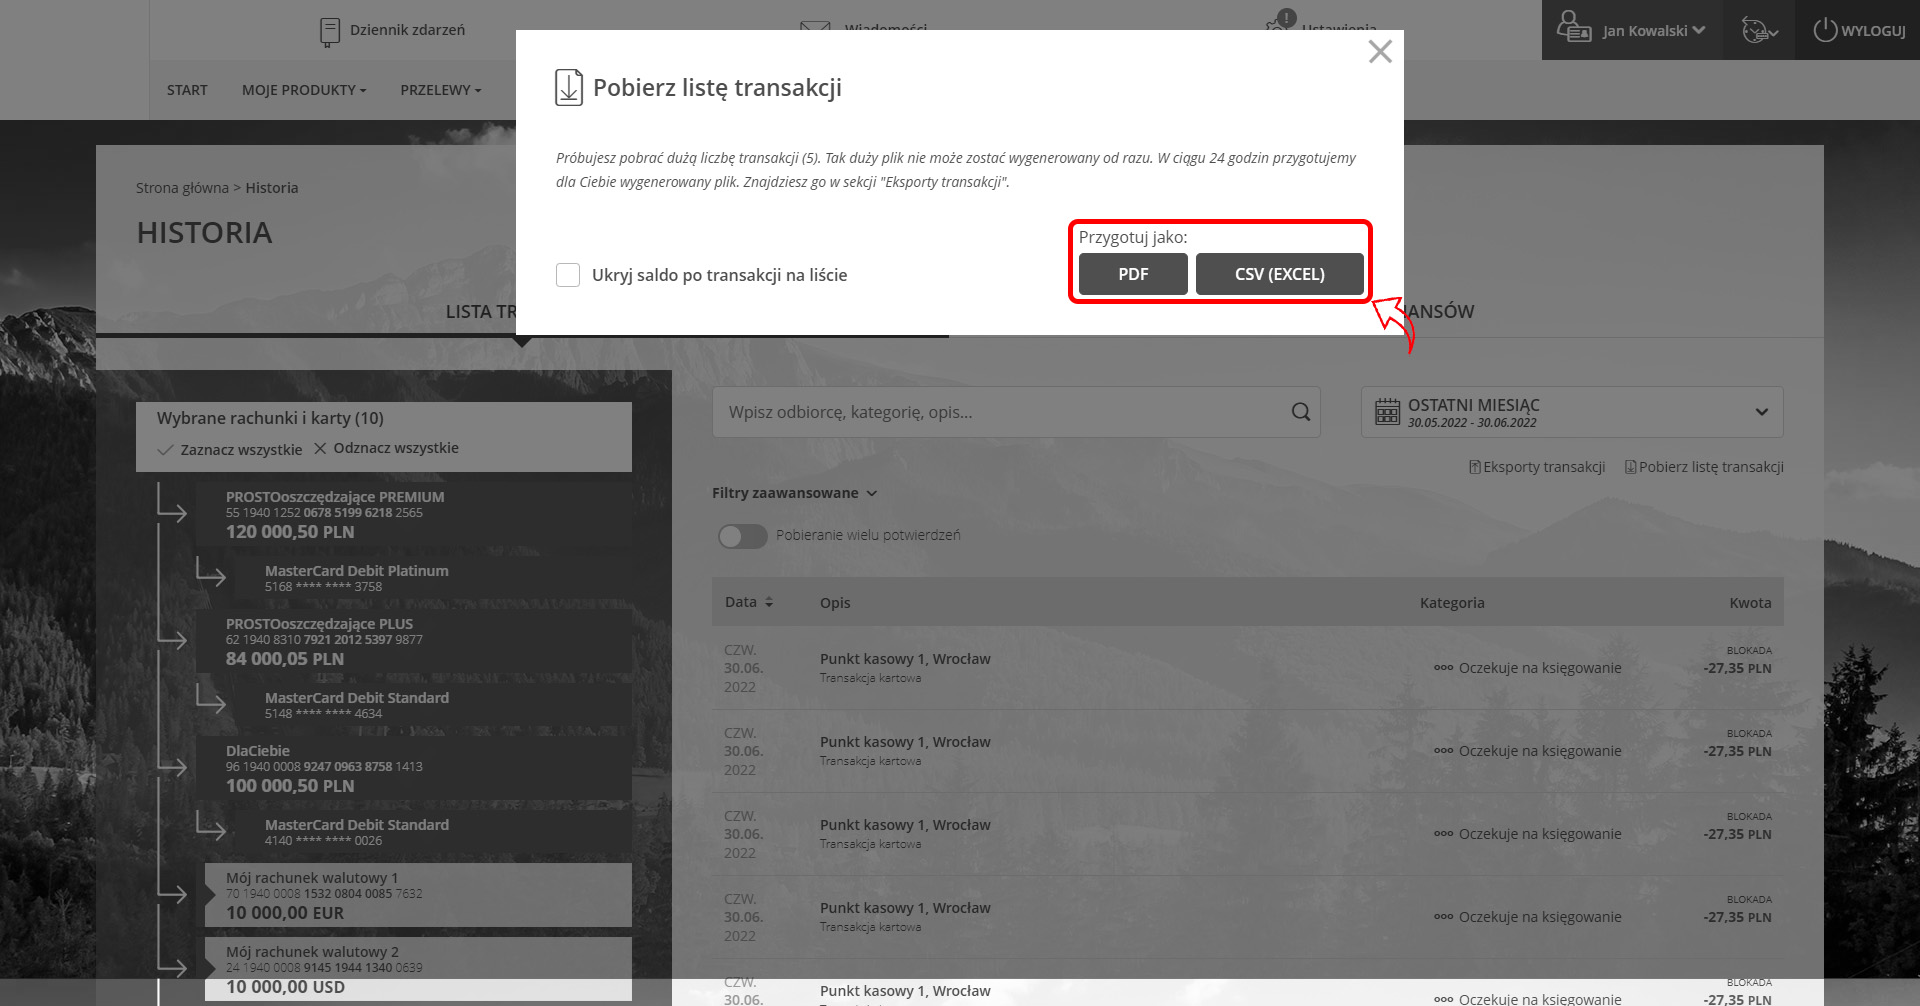Image resolution: width=1920 pixels, height=1006 pixels.
Task: Check Ukryj saldo po transakcji checkbox
Action: tap(568, 275)
